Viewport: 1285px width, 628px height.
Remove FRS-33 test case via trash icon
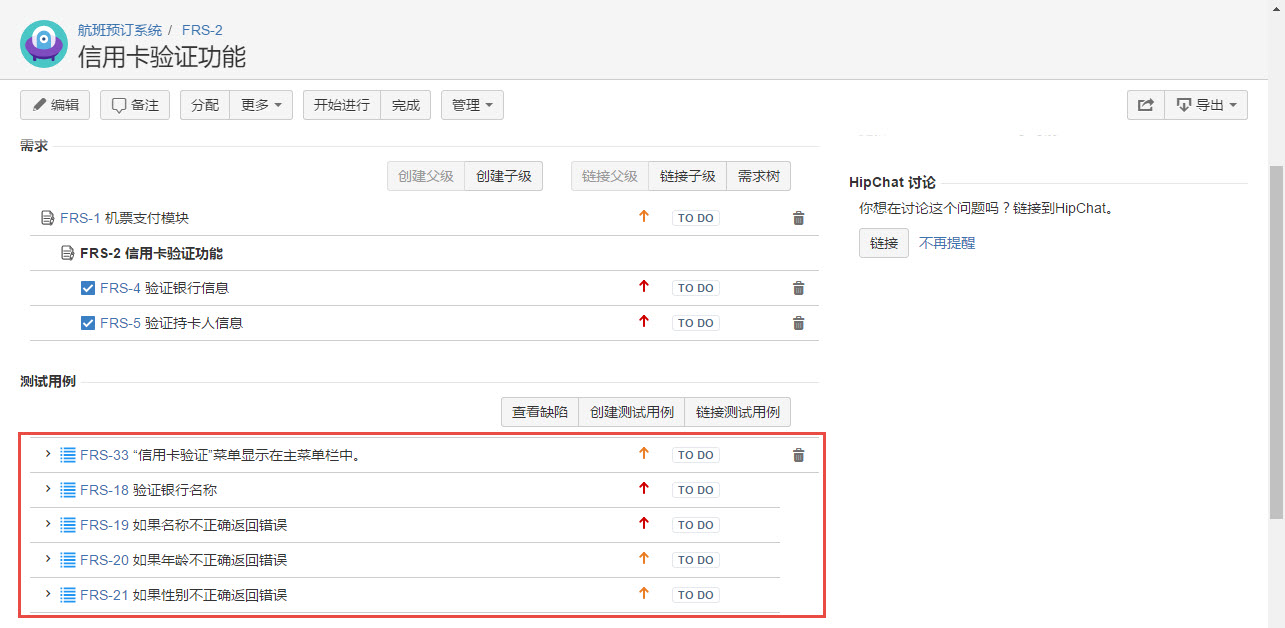pyautogui.click(x=798, y=455)
